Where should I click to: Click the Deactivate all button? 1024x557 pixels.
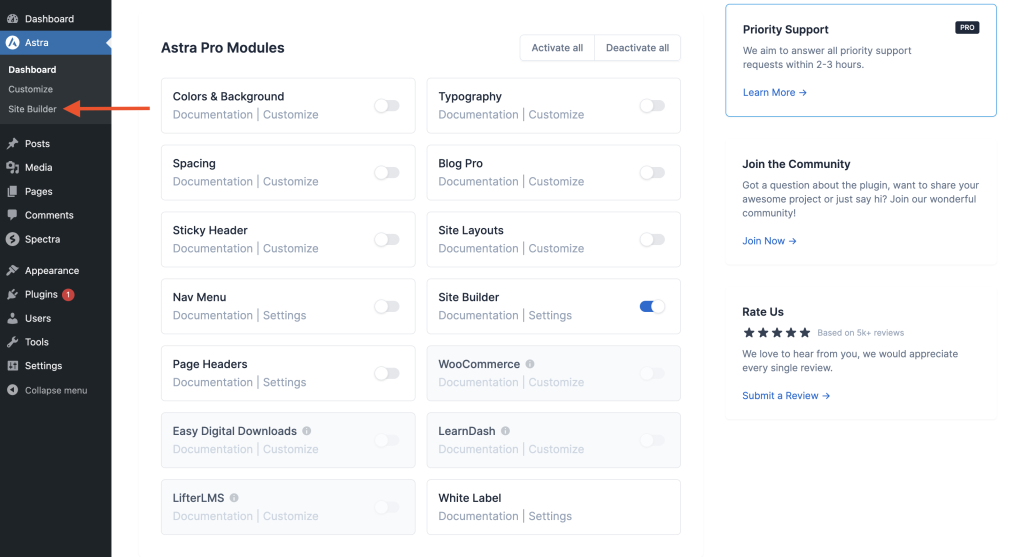click(x=637, y=48)
